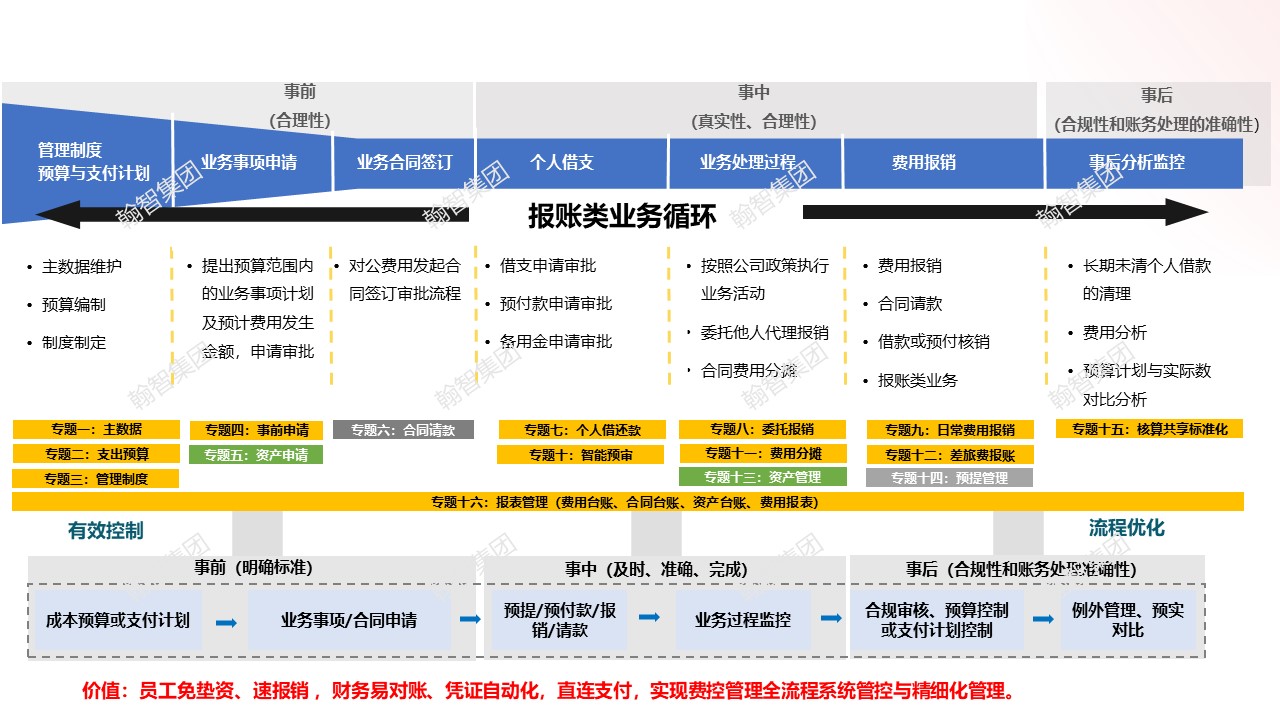Viewport: 1280px width, 720px height.
Task: Select the bottom heading 事前（明确标准）
Action: point(254,568)
